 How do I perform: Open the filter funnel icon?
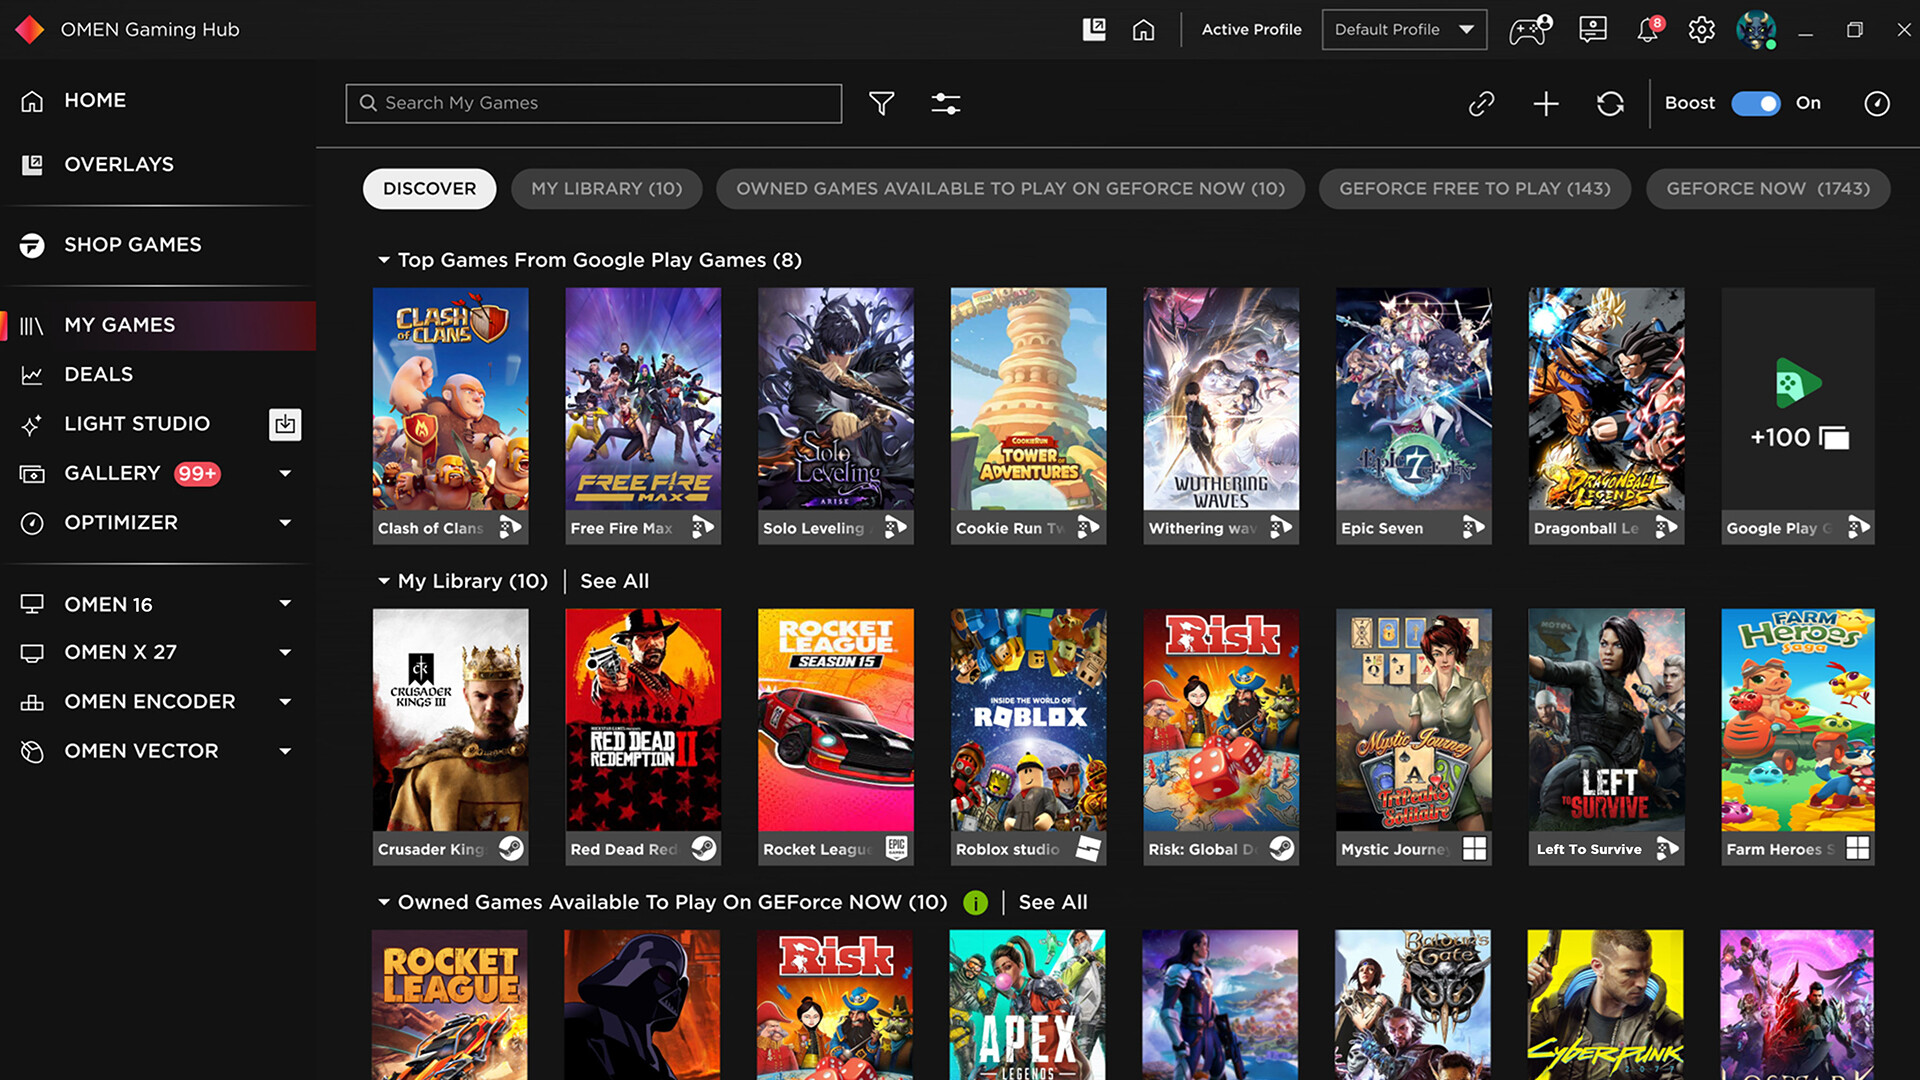click(881, 103)
